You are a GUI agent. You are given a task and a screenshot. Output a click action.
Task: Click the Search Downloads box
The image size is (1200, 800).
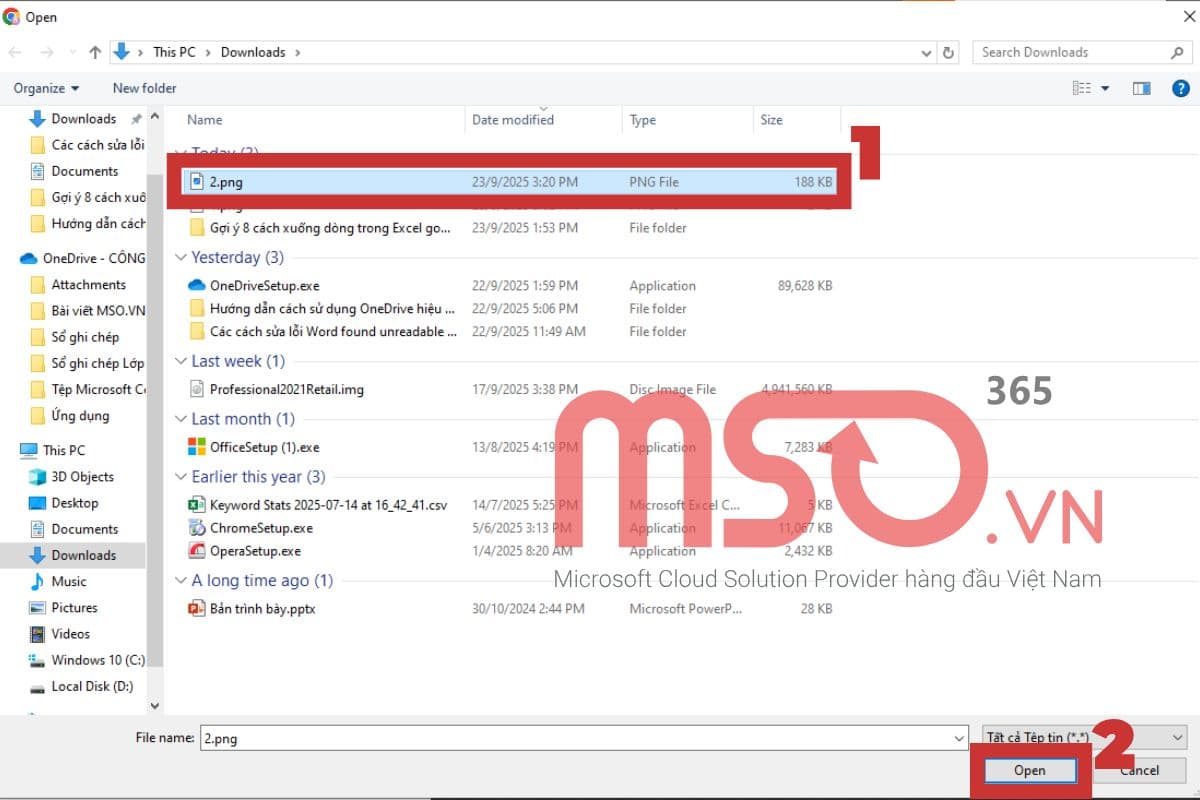[1070, 52]
